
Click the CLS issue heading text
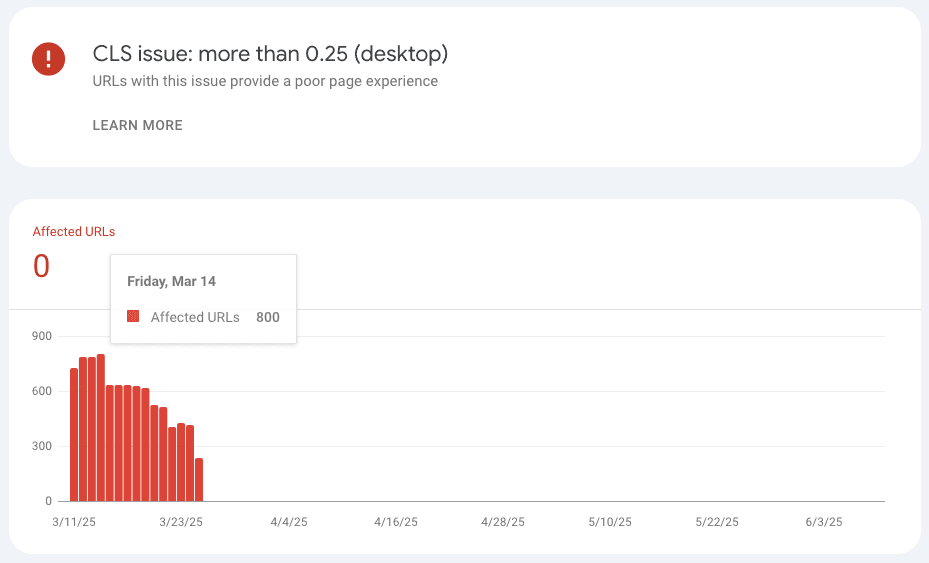(x=270, y=53)
